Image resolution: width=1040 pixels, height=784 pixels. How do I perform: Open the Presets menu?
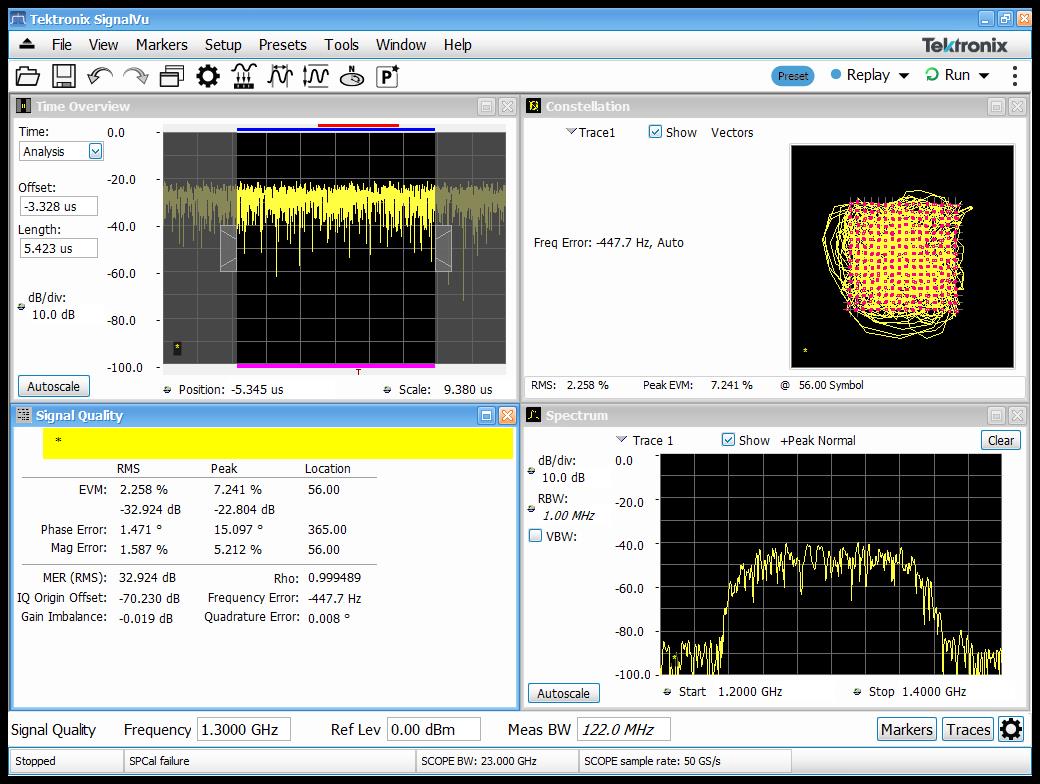(x=283, y=44)
